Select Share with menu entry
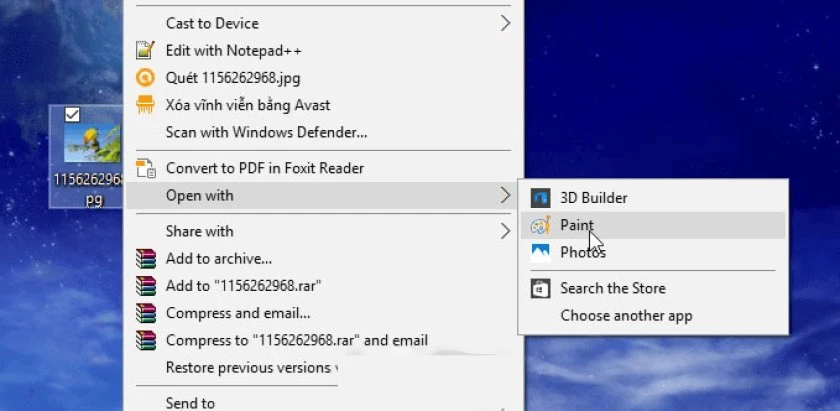Screen dimensions: 840x411 [324, 231]
